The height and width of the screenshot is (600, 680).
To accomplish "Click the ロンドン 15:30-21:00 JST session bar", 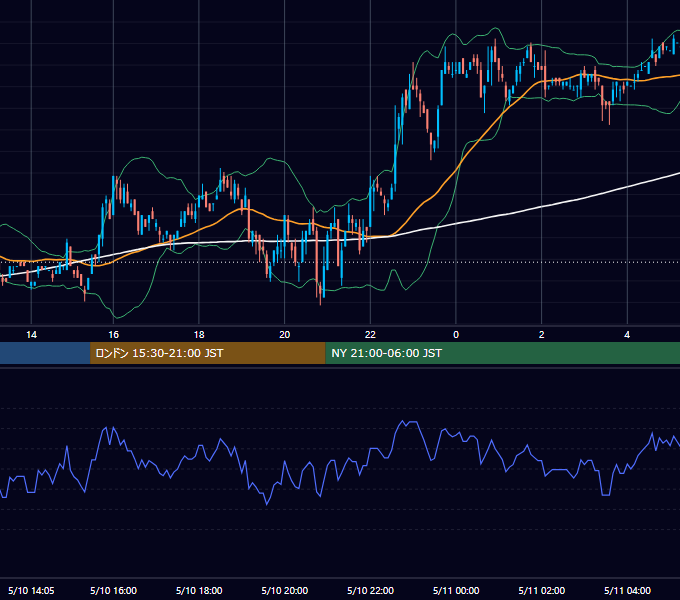I will [x=207, y=353].
